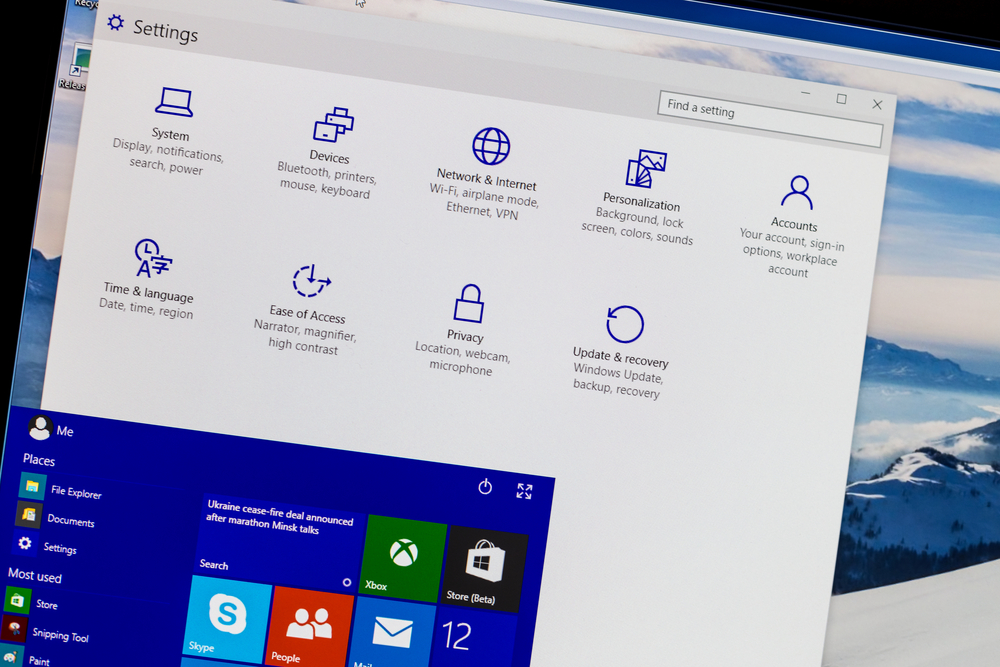This screenshot has width=1000, height=667.
Task: Expand Start menu to full screen
Action: (524, 491)
